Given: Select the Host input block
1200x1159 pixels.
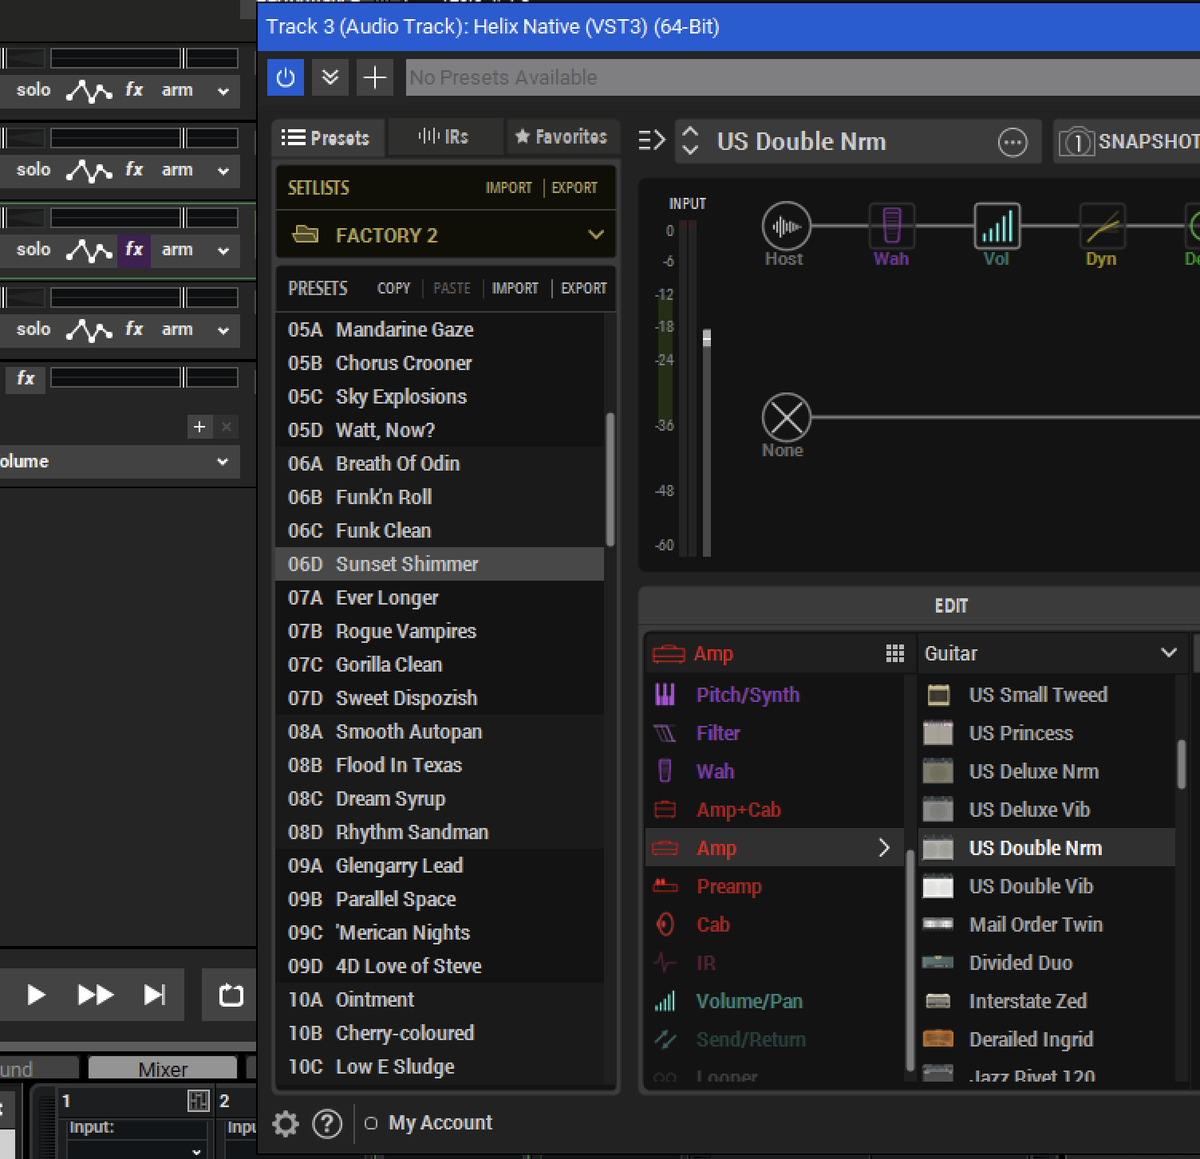Looking at the screenshot, I should [x=786, y=227].
